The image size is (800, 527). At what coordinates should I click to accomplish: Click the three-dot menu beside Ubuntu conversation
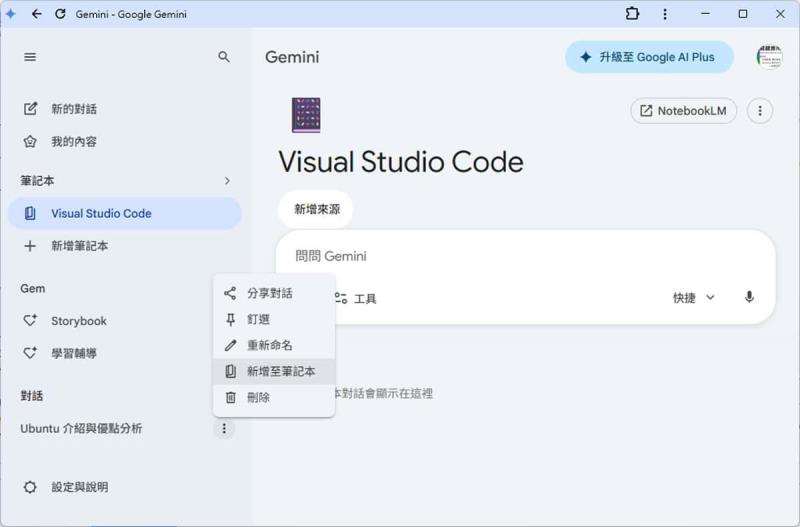click(x=223, y=429)
